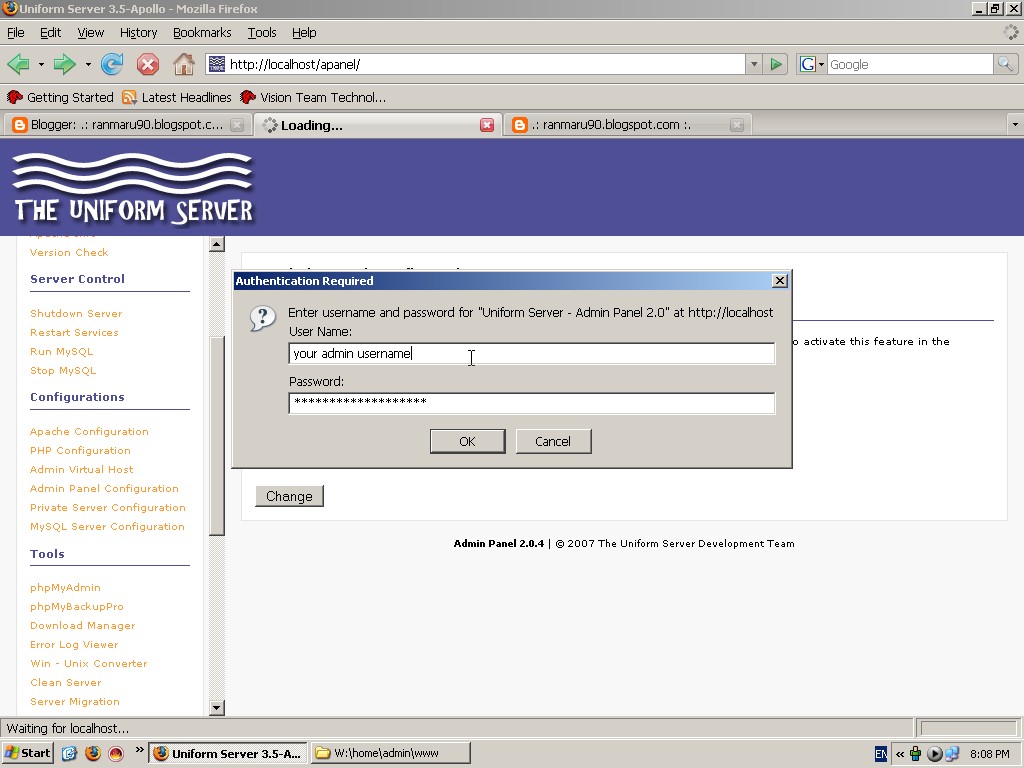Screen dimensions: 1024x768
Task: Open Getting Started bookmark
Action: 60,97
